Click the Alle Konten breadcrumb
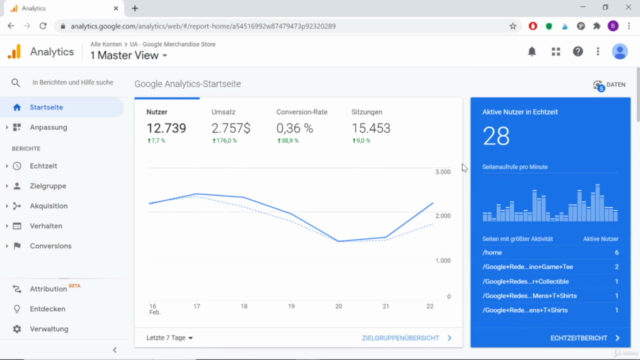Image resolution: width=640 pixels, height=360 pixels. point(106,44)
